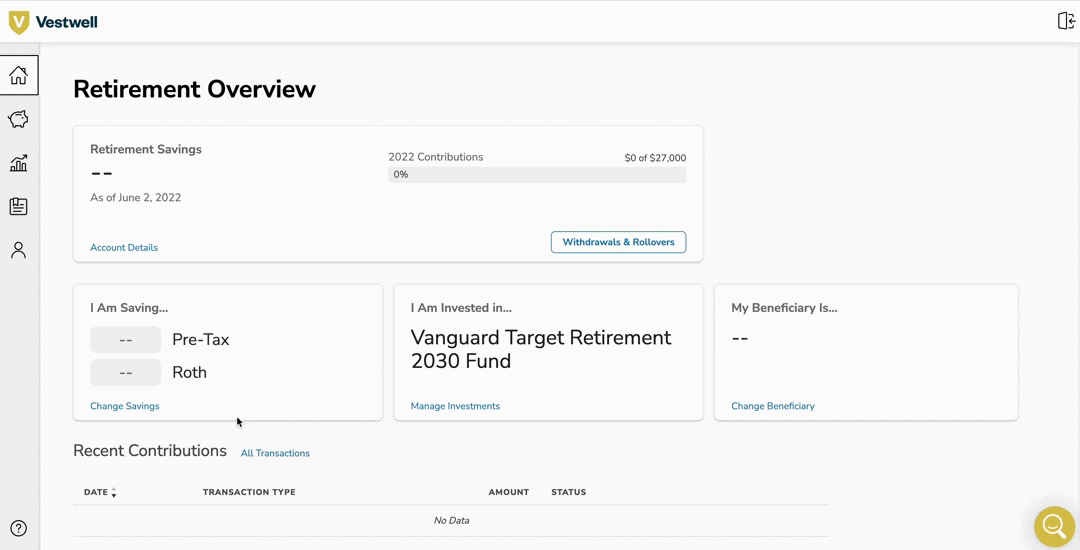Click the Change Beneficiary link
The width and height of the screenshot is (1080, 550).
pos(773,406)
